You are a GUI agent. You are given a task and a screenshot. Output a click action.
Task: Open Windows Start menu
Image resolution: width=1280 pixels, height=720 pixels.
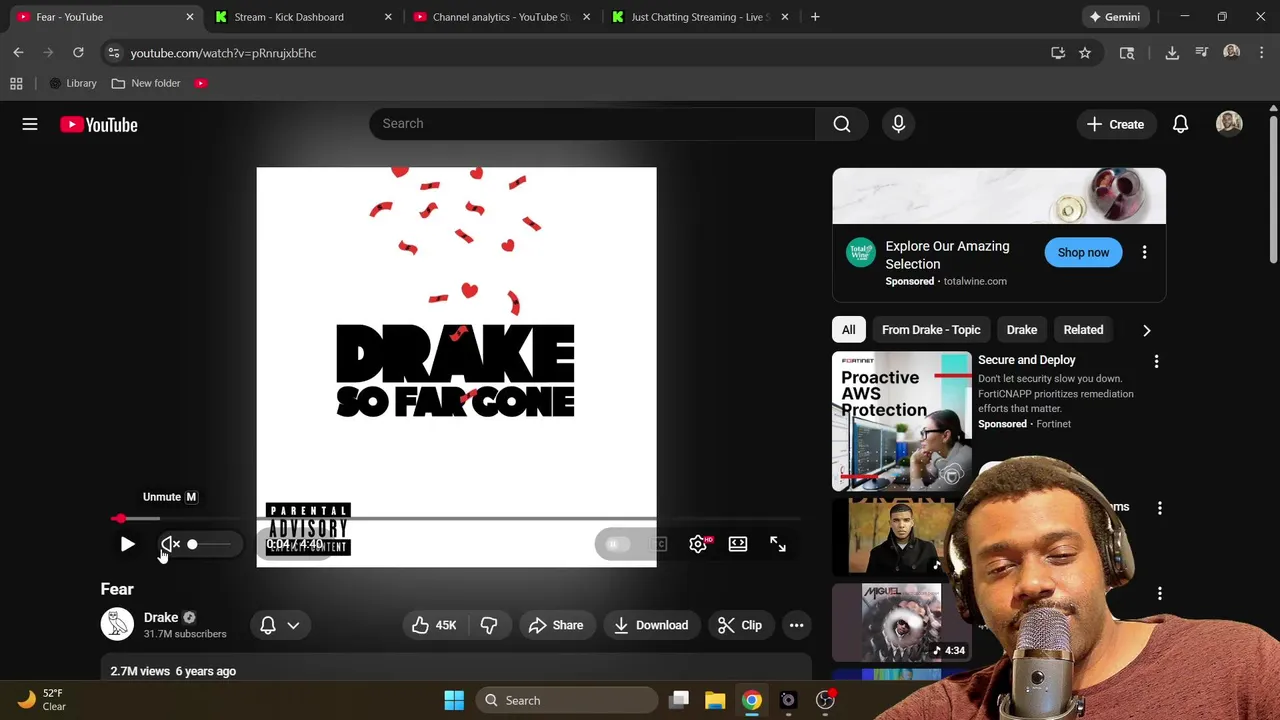point(454,700)
